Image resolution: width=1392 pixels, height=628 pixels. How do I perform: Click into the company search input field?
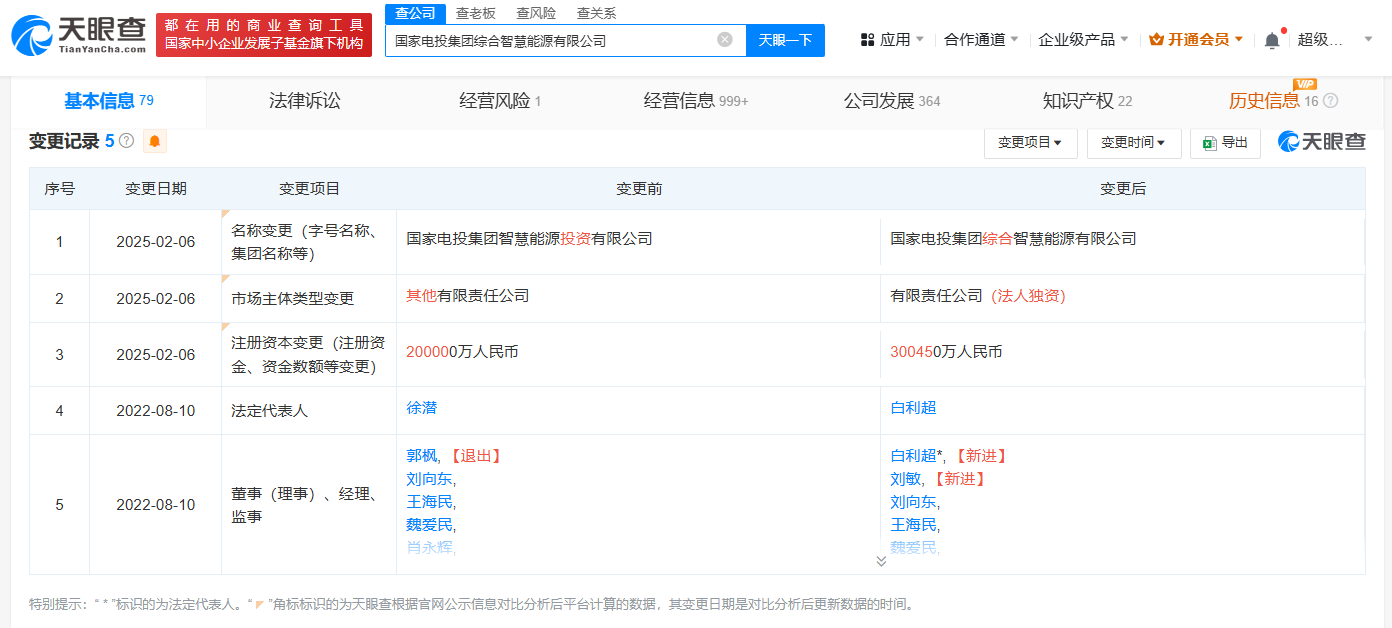[550, 41]
